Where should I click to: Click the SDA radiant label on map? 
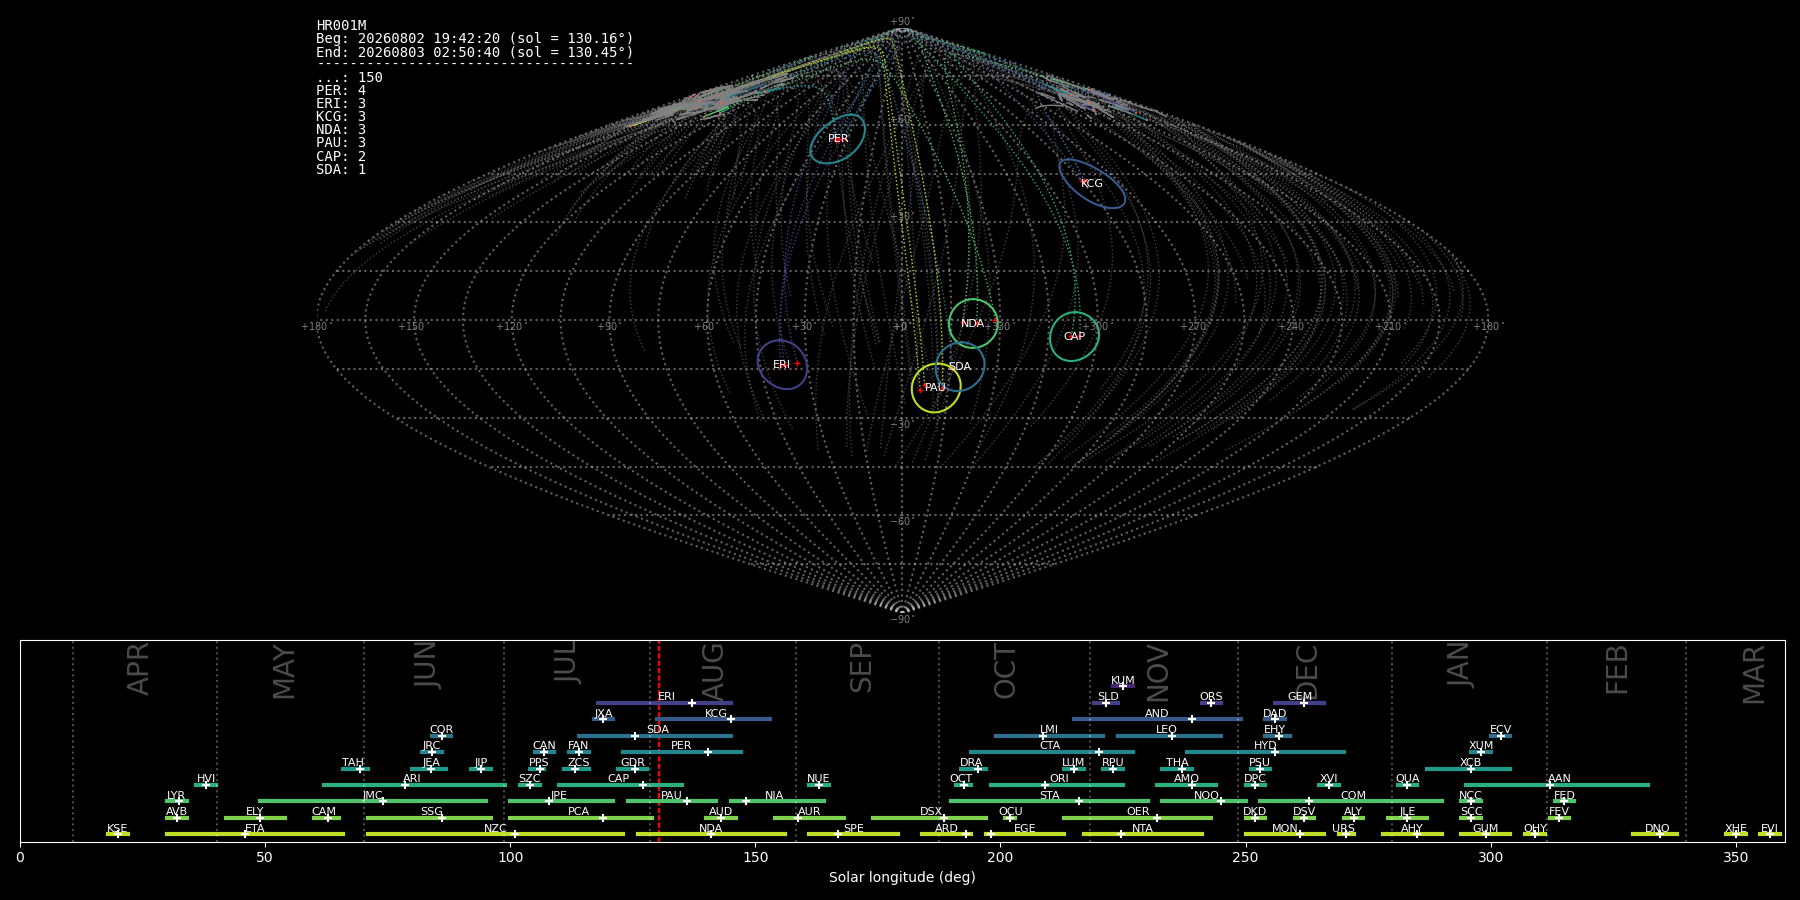pyautogui.click(x=960, y=366)
